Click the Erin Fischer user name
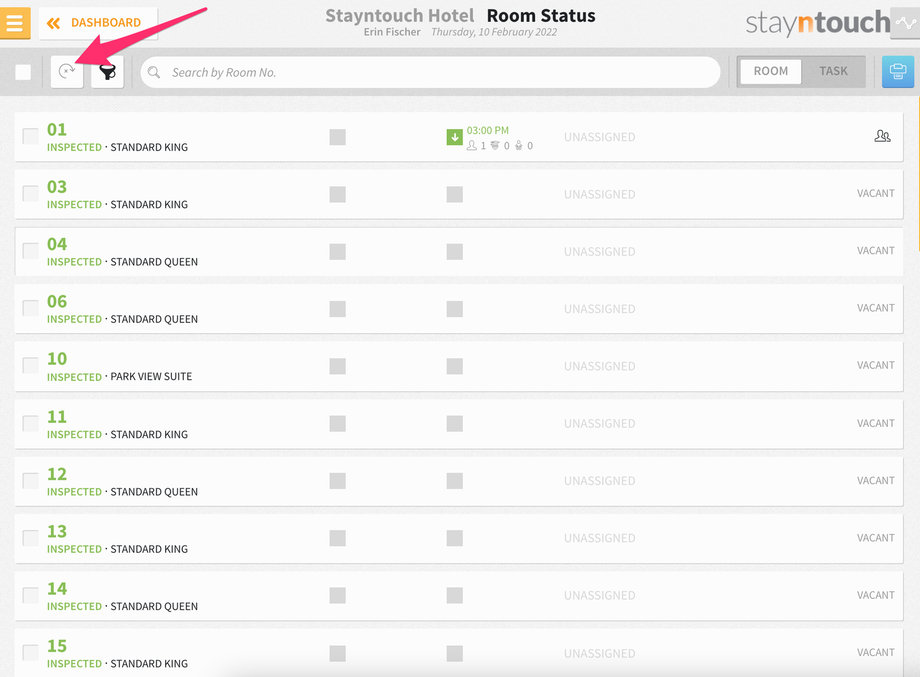The width and height of the screenshot is (920, 677). [392, 32]
